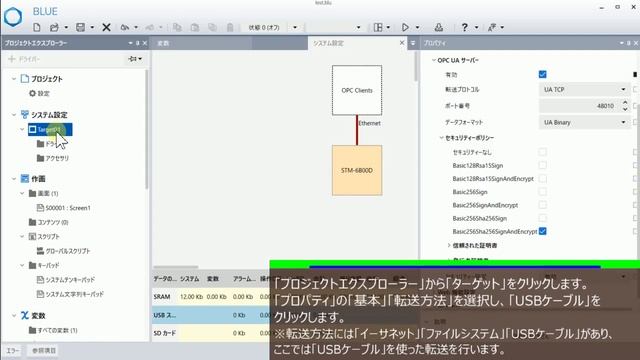Click the BLUE hexagon application logo
The image size is (640, 360).
click(x=13, y=17)
